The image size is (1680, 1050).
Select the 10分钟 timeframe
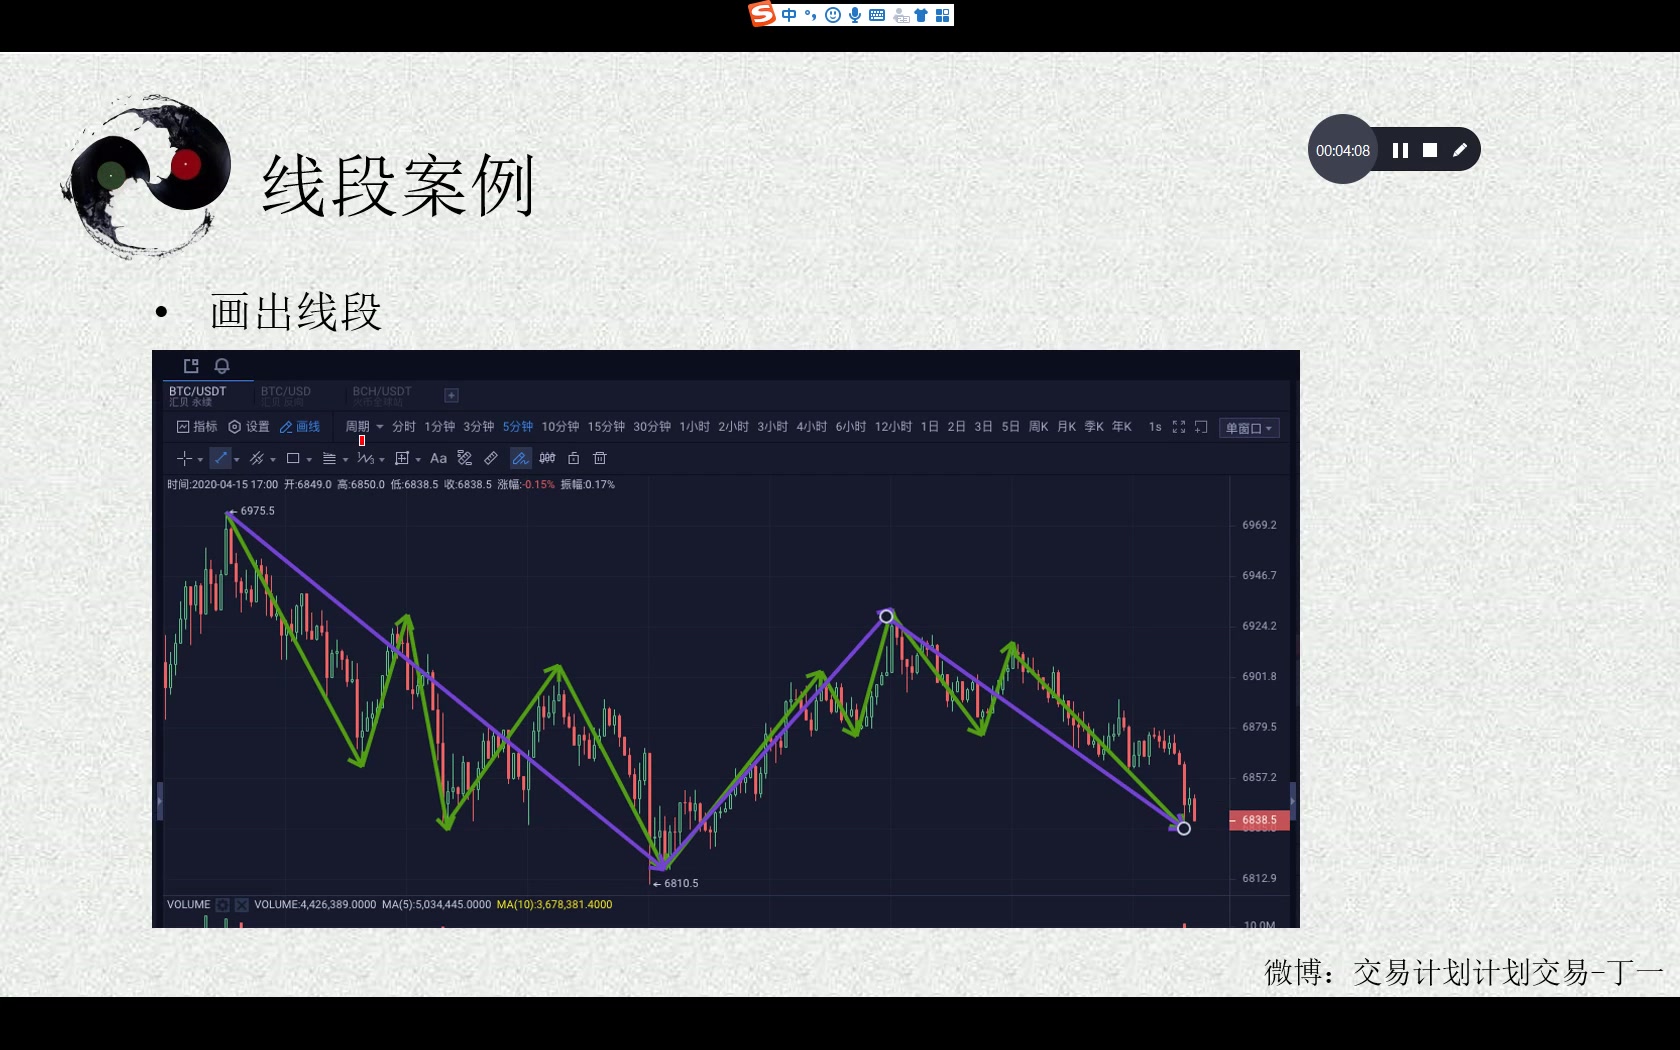pyautogui.click(x=560, y=427)
